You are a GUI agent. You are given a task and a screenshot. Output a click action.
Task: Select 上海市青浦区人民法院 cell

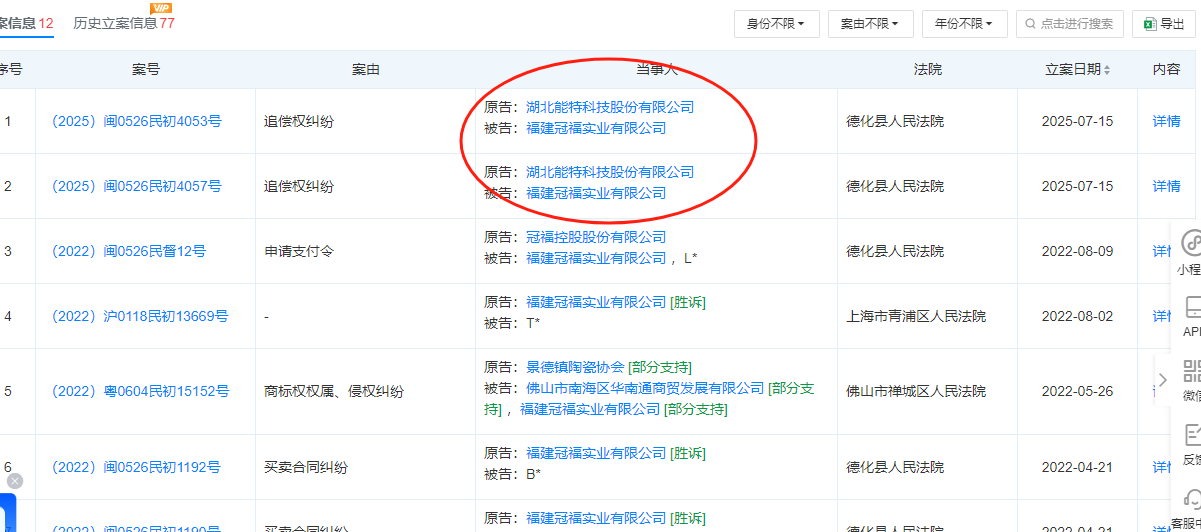pos(916,317)
